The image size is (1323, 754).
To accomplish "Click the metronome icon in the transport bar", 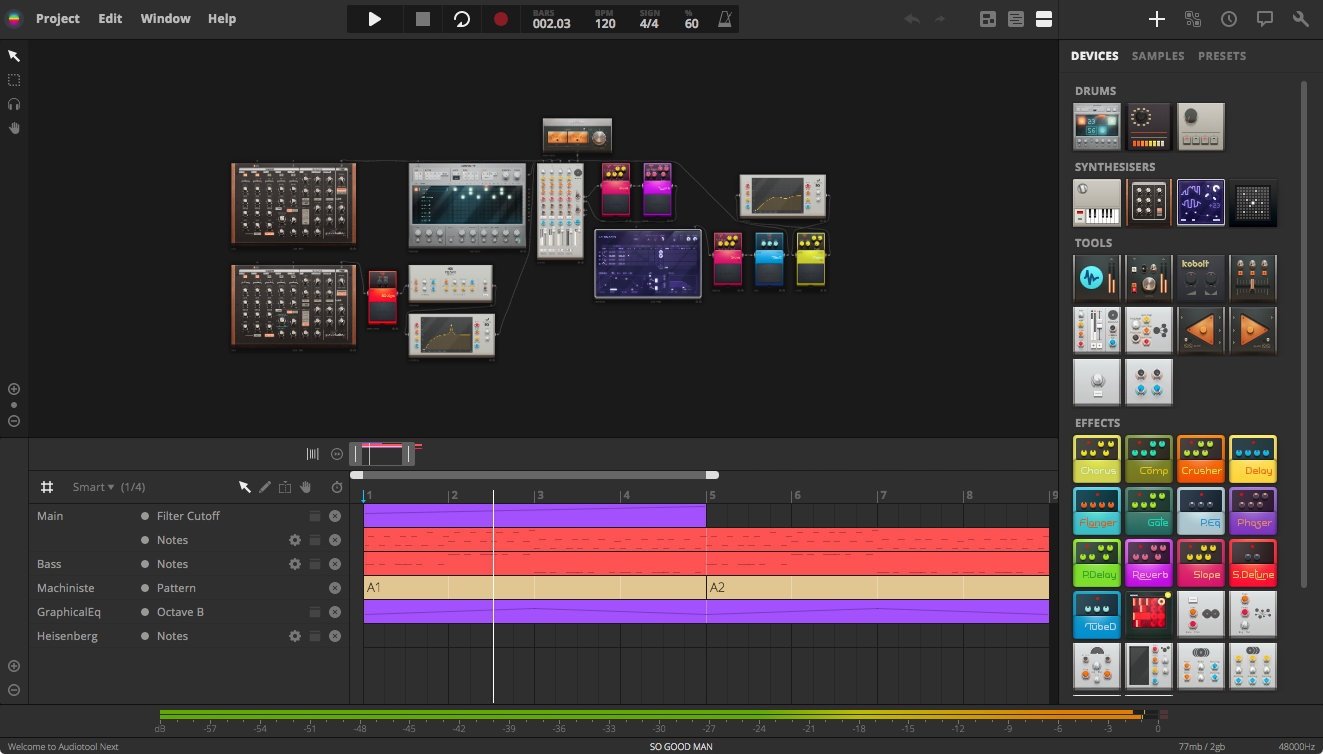I will click(x=724, y=19).
